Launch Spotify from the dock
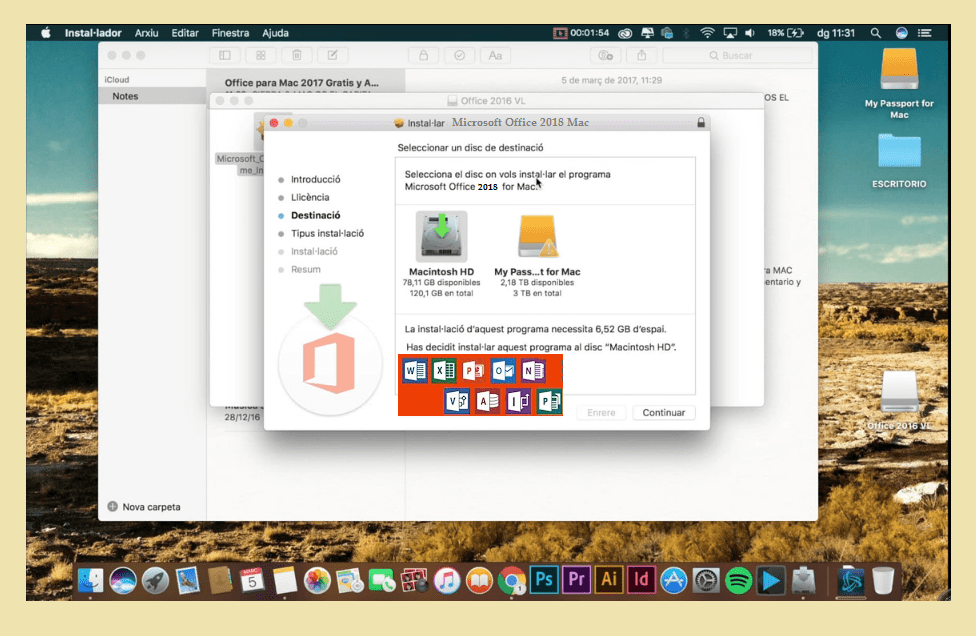 pyautogui.click(x=738, y=579)
